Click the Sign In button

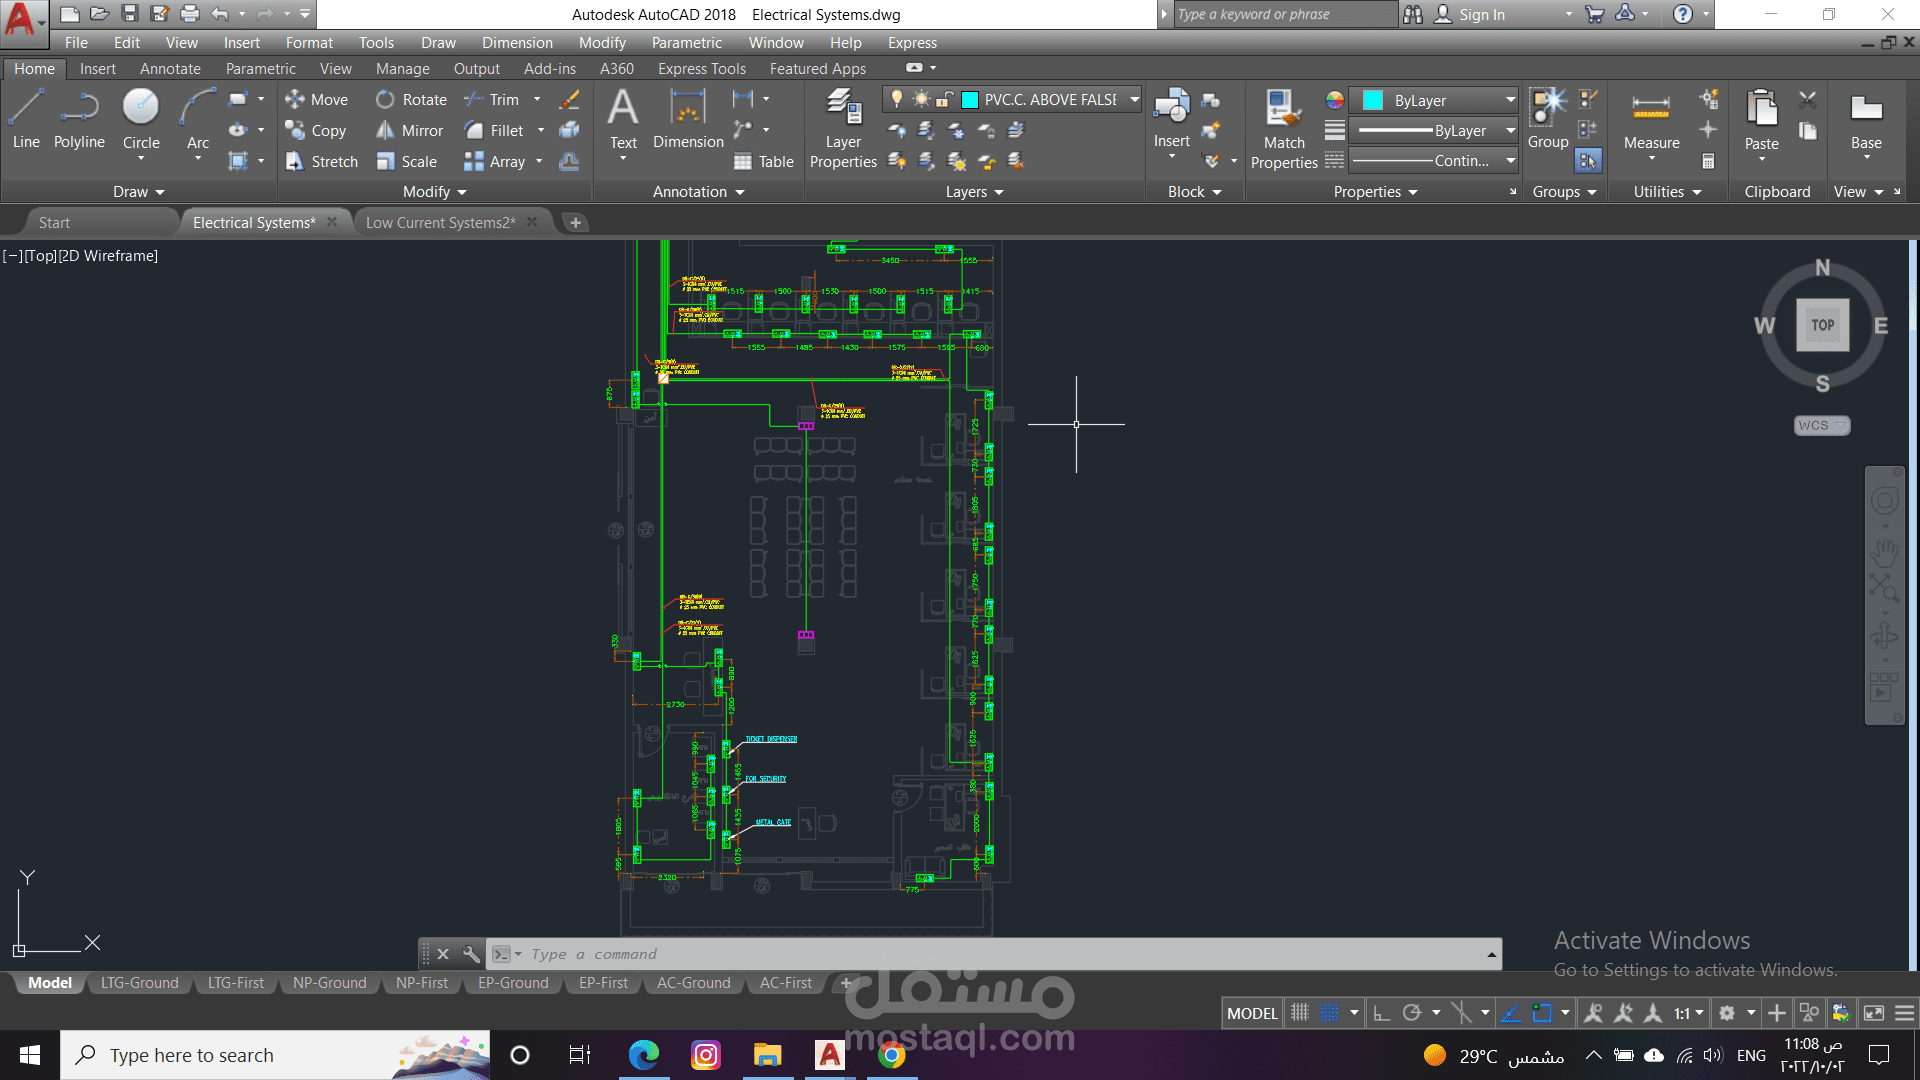pos(1480,14)
